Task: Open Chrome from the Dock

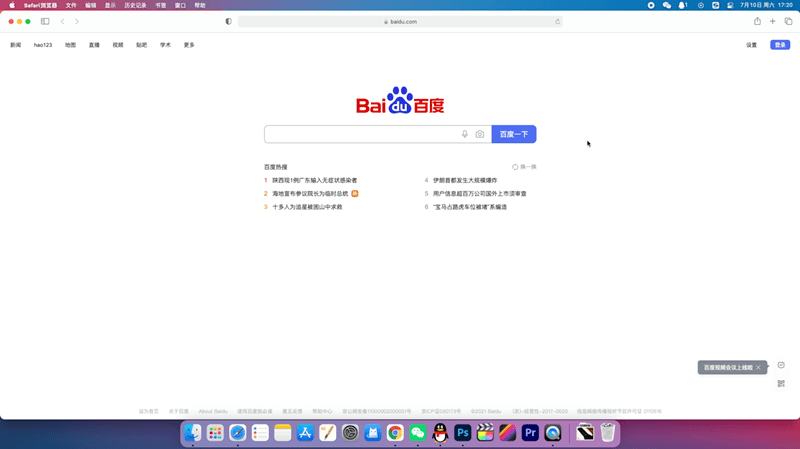Action: coord(395,433)
